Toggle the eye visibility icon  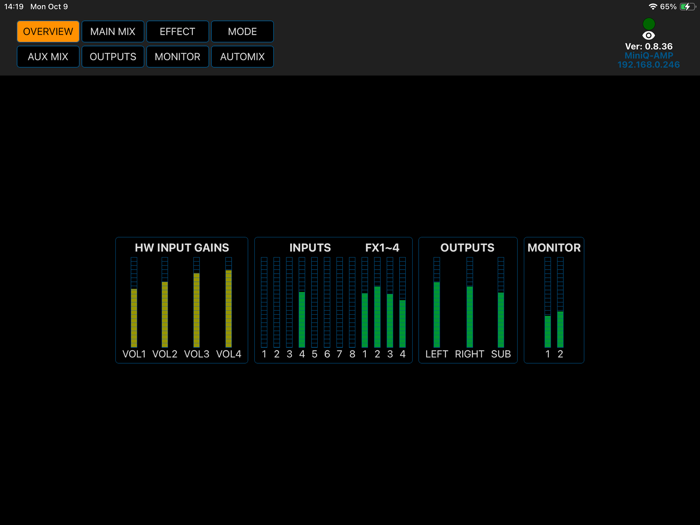pyautogui.click(x=649, y=35)
